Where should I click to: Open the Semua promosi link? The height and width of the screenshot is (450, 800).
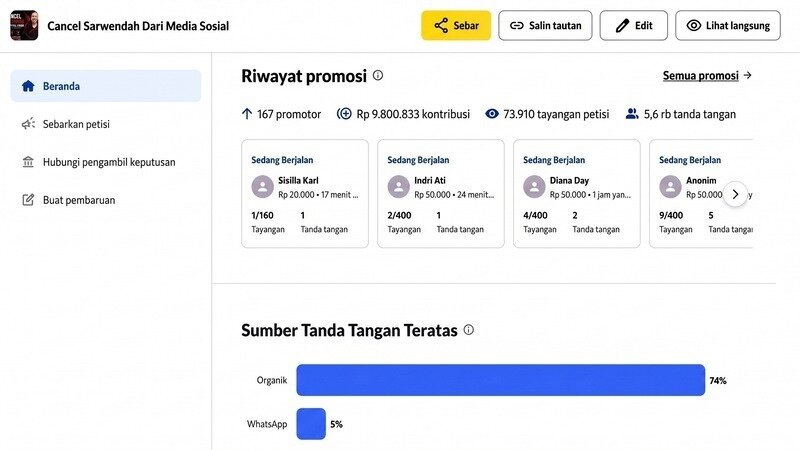pyautogui.click(x=701, y=76)
